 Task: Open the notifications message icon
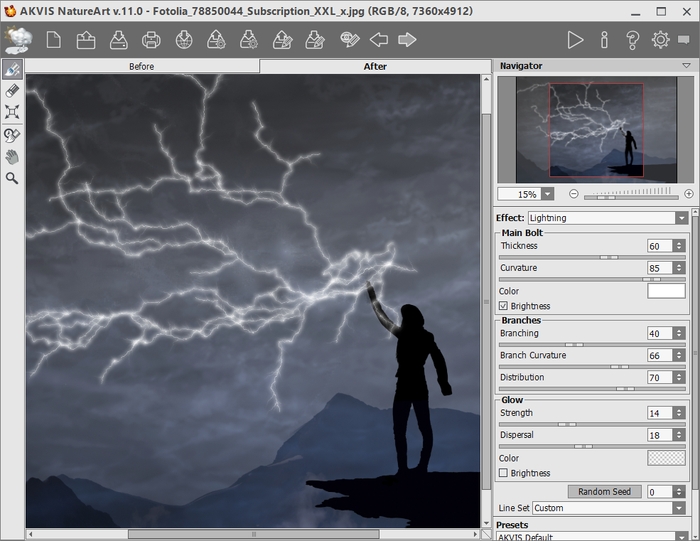click(x=684, y=40)
